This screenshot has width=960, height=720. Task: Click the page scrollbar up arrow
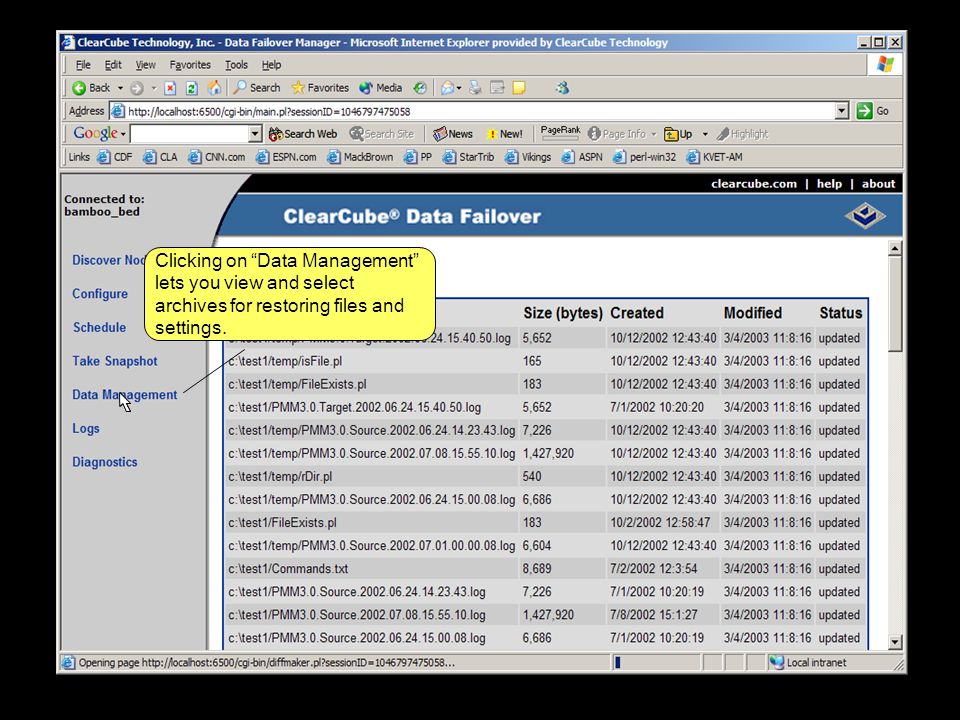point(895,249)
